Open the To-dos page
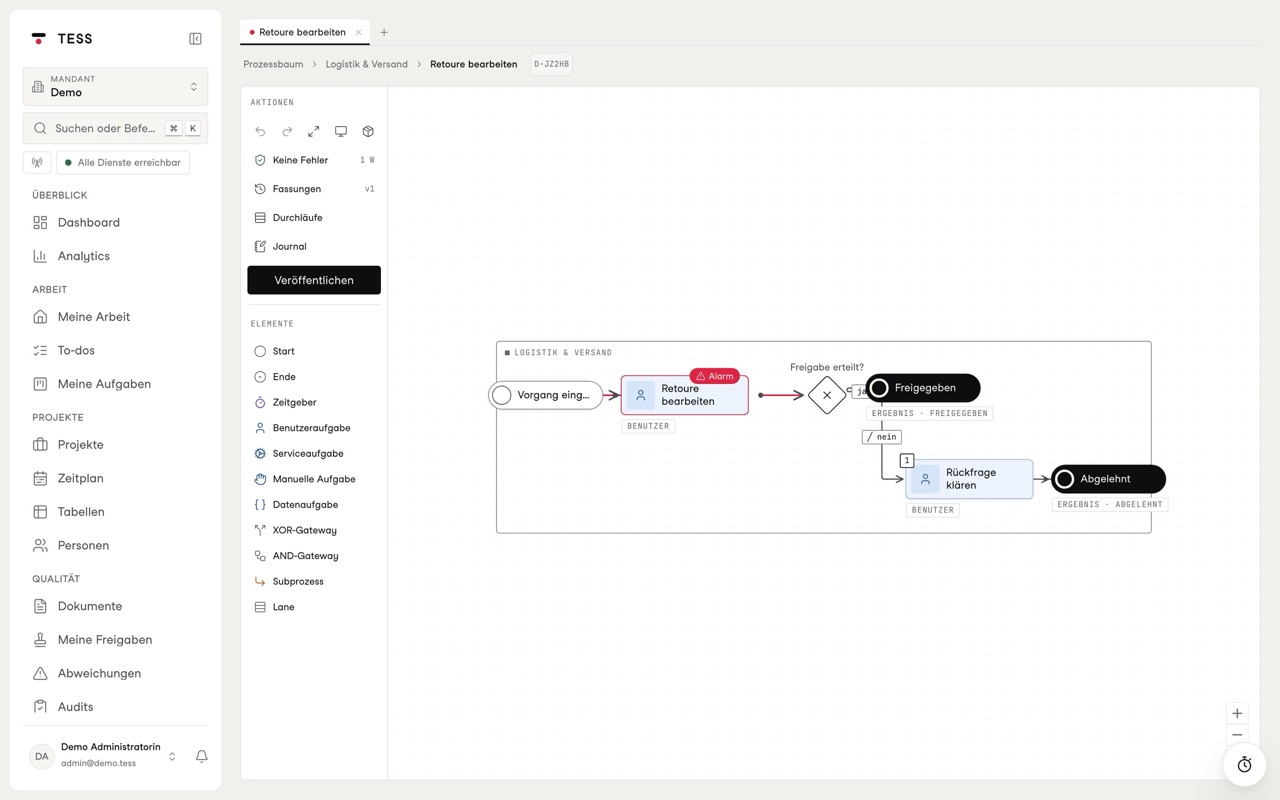Image resolution: width=1280 pixels, height=800 pixels. pos(115,351)
